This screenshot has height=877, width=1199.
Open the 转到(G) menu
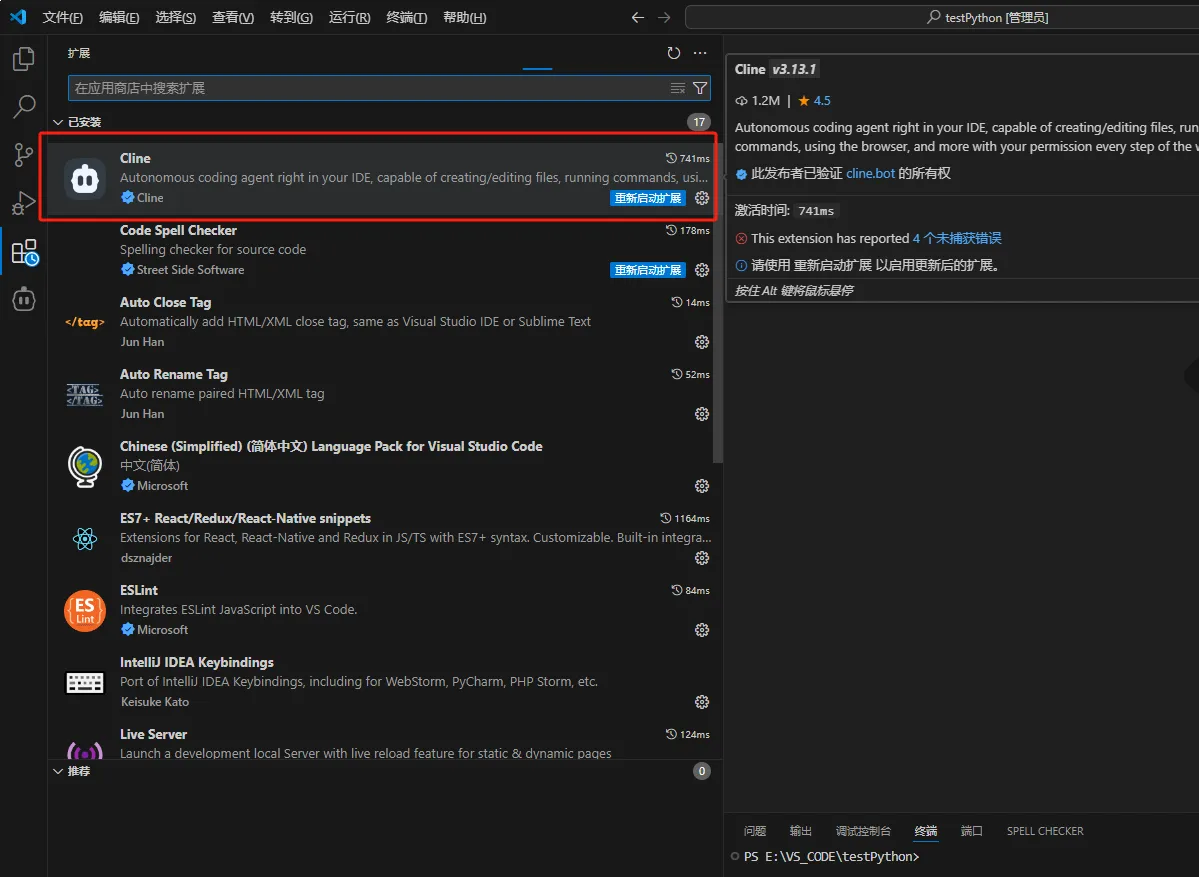(x=291, y=17)
